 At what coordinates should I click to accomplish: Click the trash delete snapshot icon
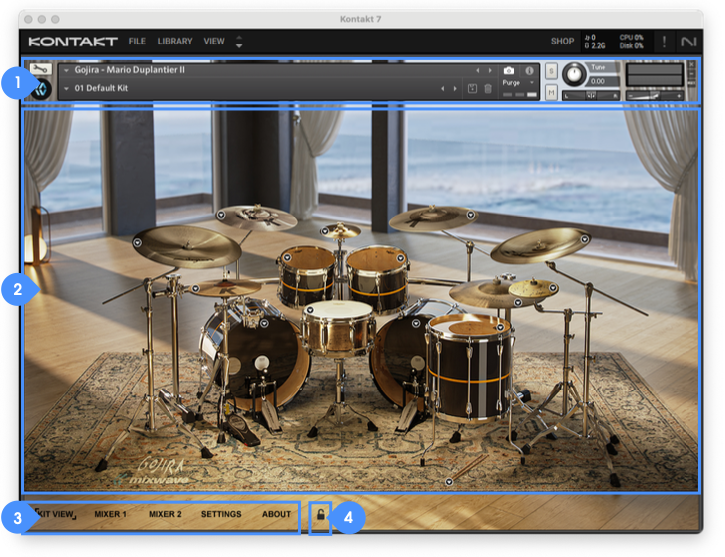488,89
